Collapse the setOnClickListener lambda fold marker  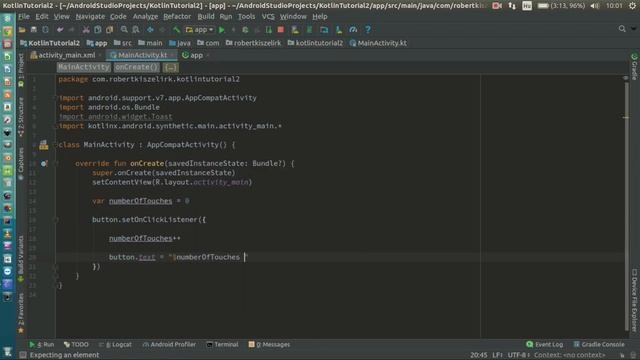point(57,220)
